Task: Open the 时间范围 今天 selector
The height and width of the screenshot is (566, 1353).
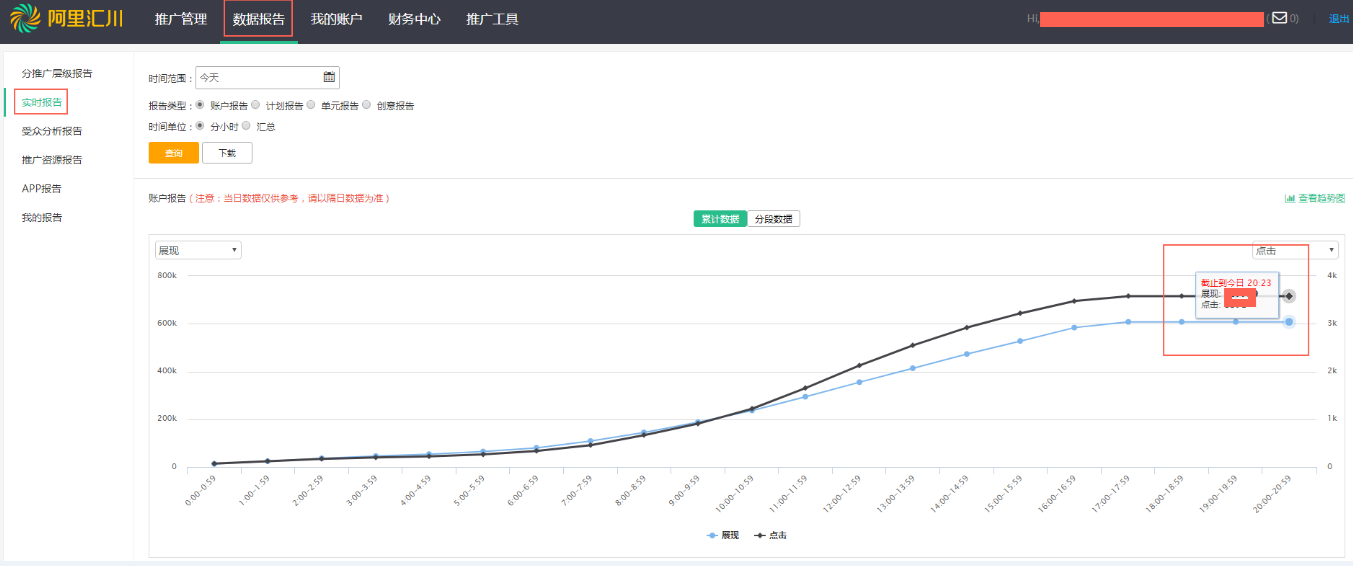Action: 267,77
